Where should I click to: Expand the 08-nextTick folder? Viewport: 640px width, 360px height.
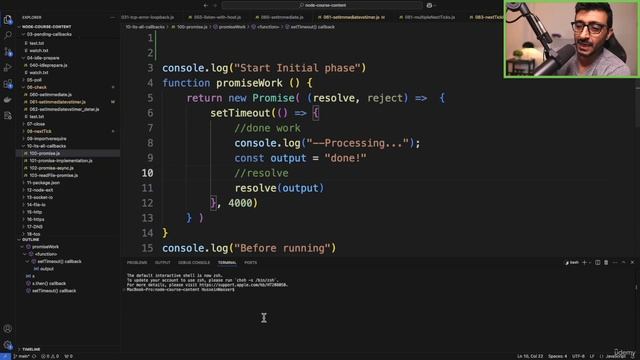pyautogui.click(x=39, y=131)
